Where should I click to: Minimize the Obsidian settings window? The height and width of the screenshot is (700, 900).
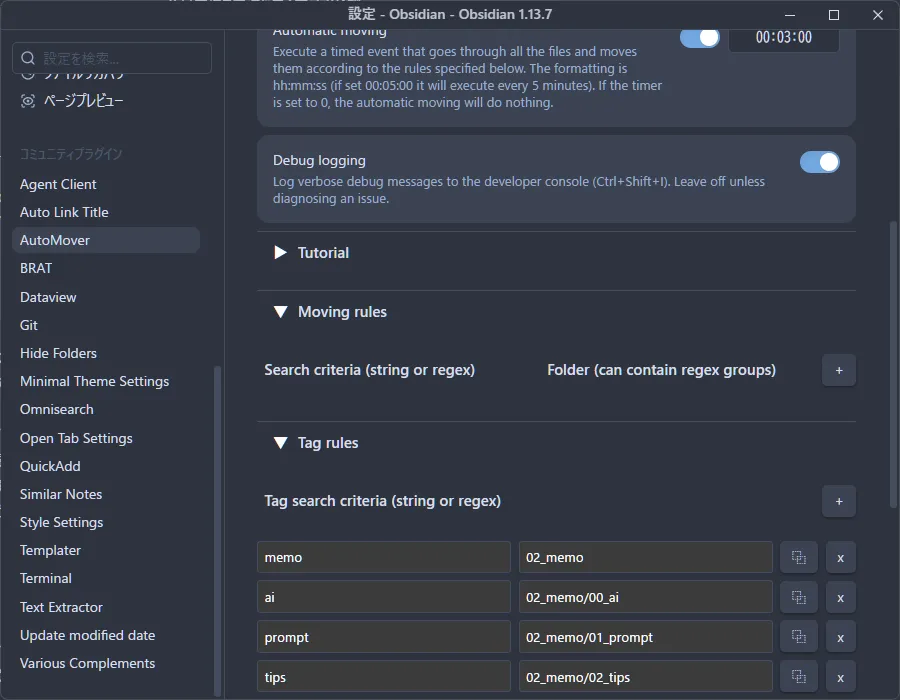point(790,15)
